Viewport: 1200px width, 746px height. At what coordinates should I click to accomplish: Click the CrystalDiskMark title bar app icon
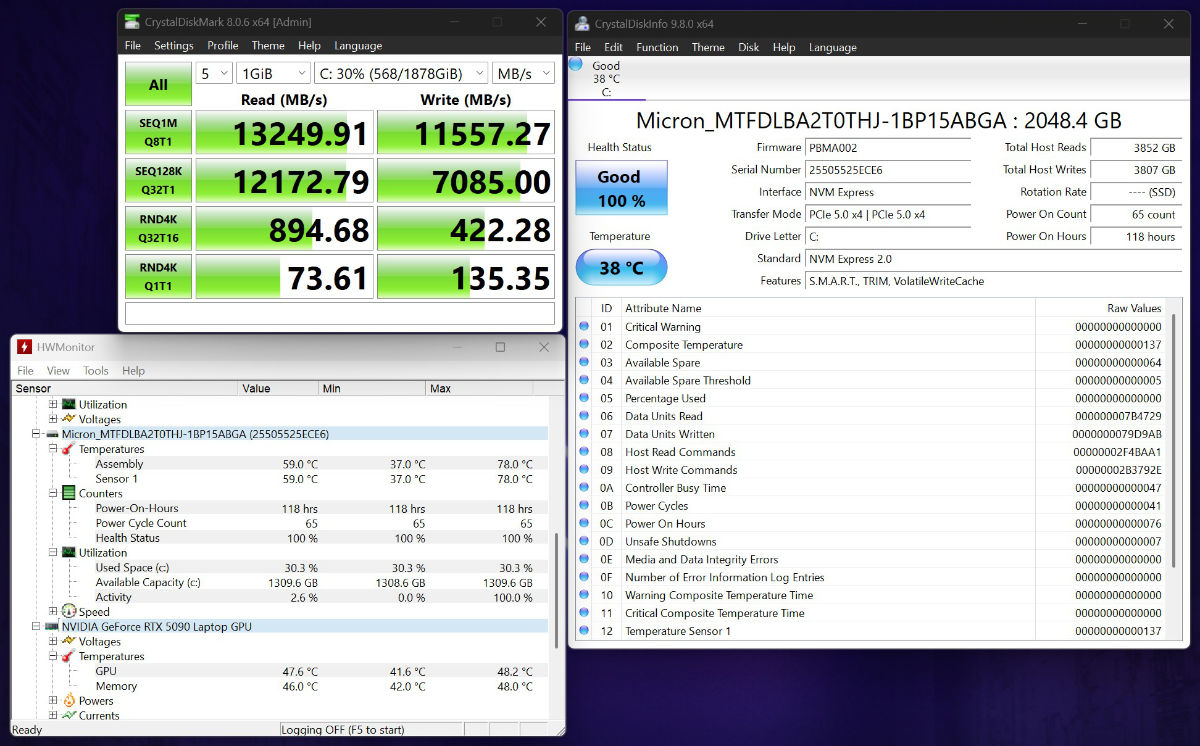pyautogui.click(x=133, y=22)
